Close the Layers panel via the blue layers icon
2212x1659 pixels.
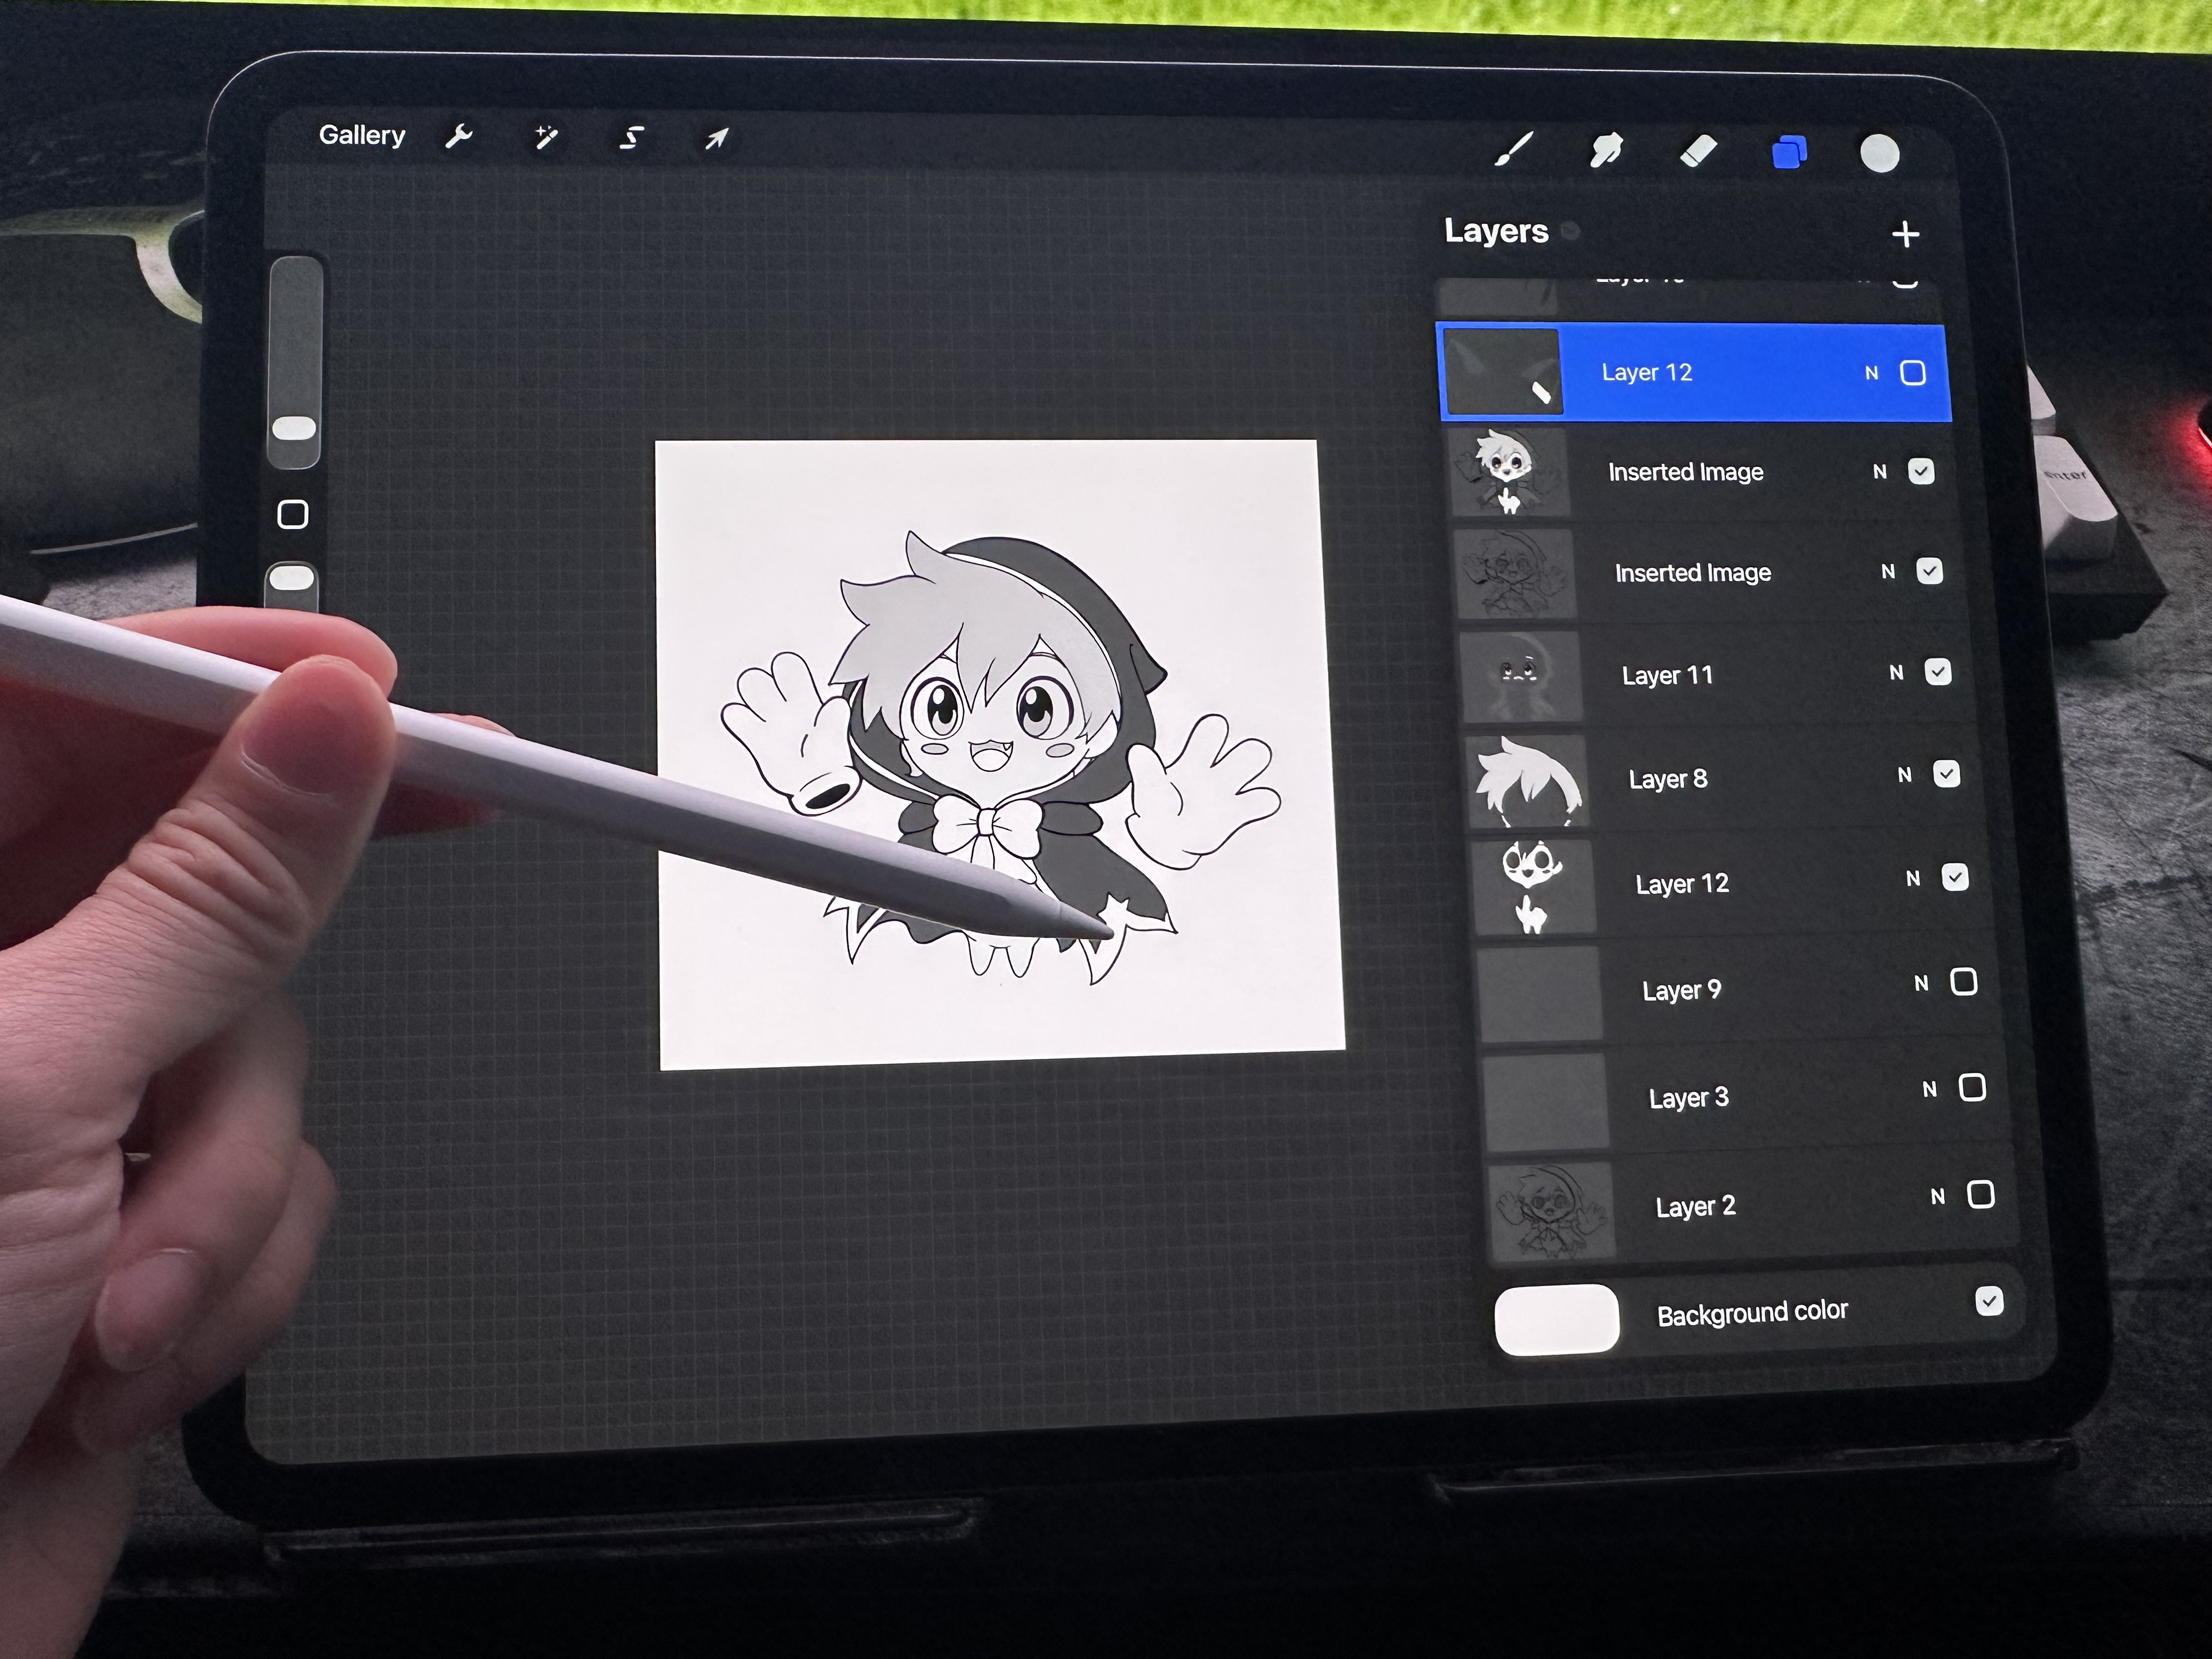click(x=1789, y=153)
